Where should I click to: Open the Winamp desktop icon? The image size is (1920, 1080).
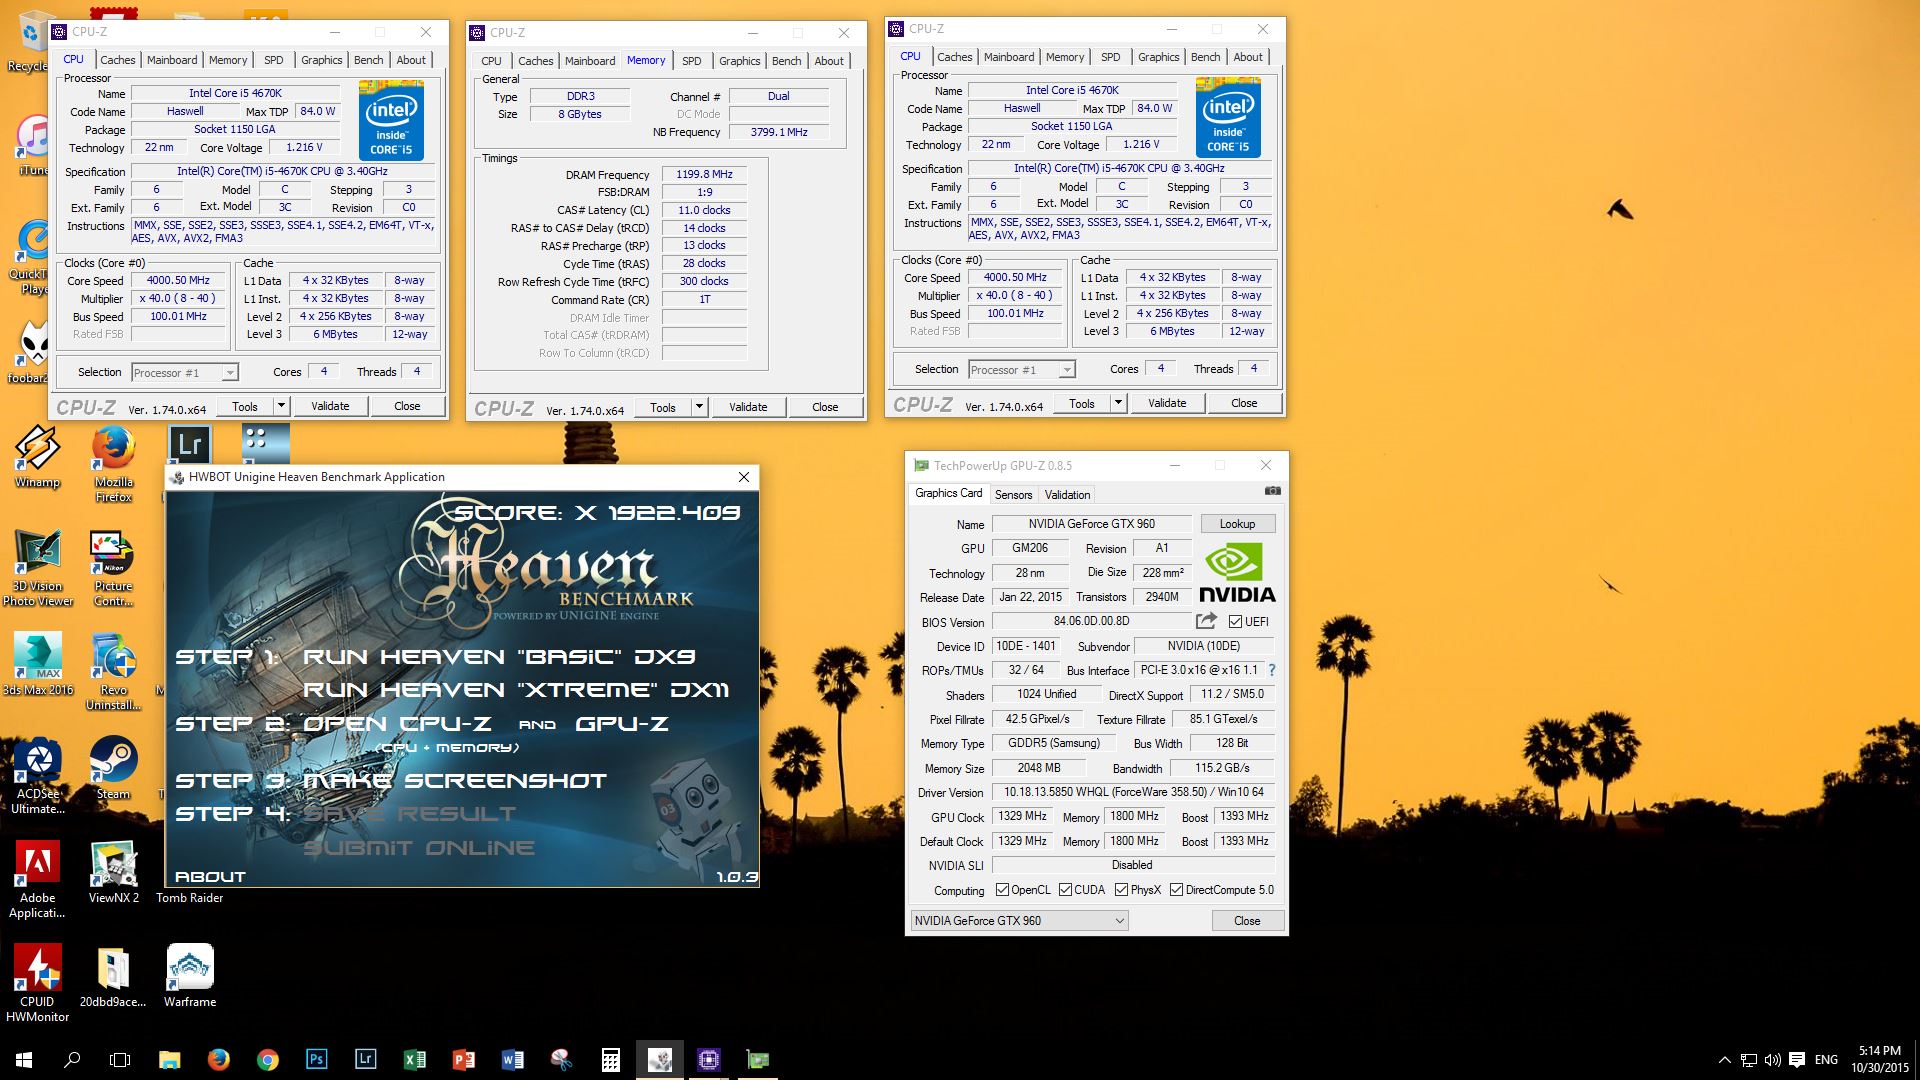tap(37, 449)
